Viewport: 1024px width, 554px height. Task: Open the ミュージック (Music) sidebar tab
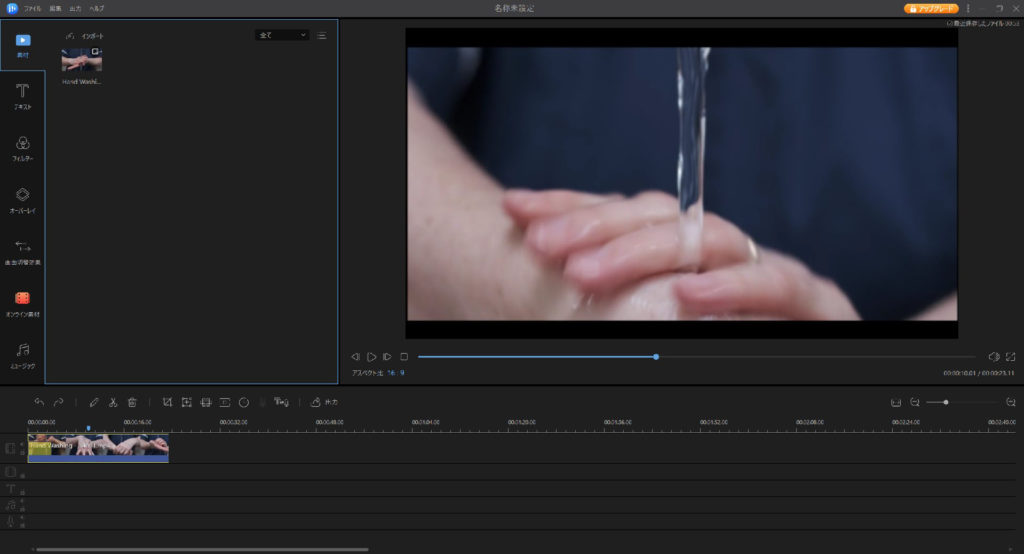23,356
